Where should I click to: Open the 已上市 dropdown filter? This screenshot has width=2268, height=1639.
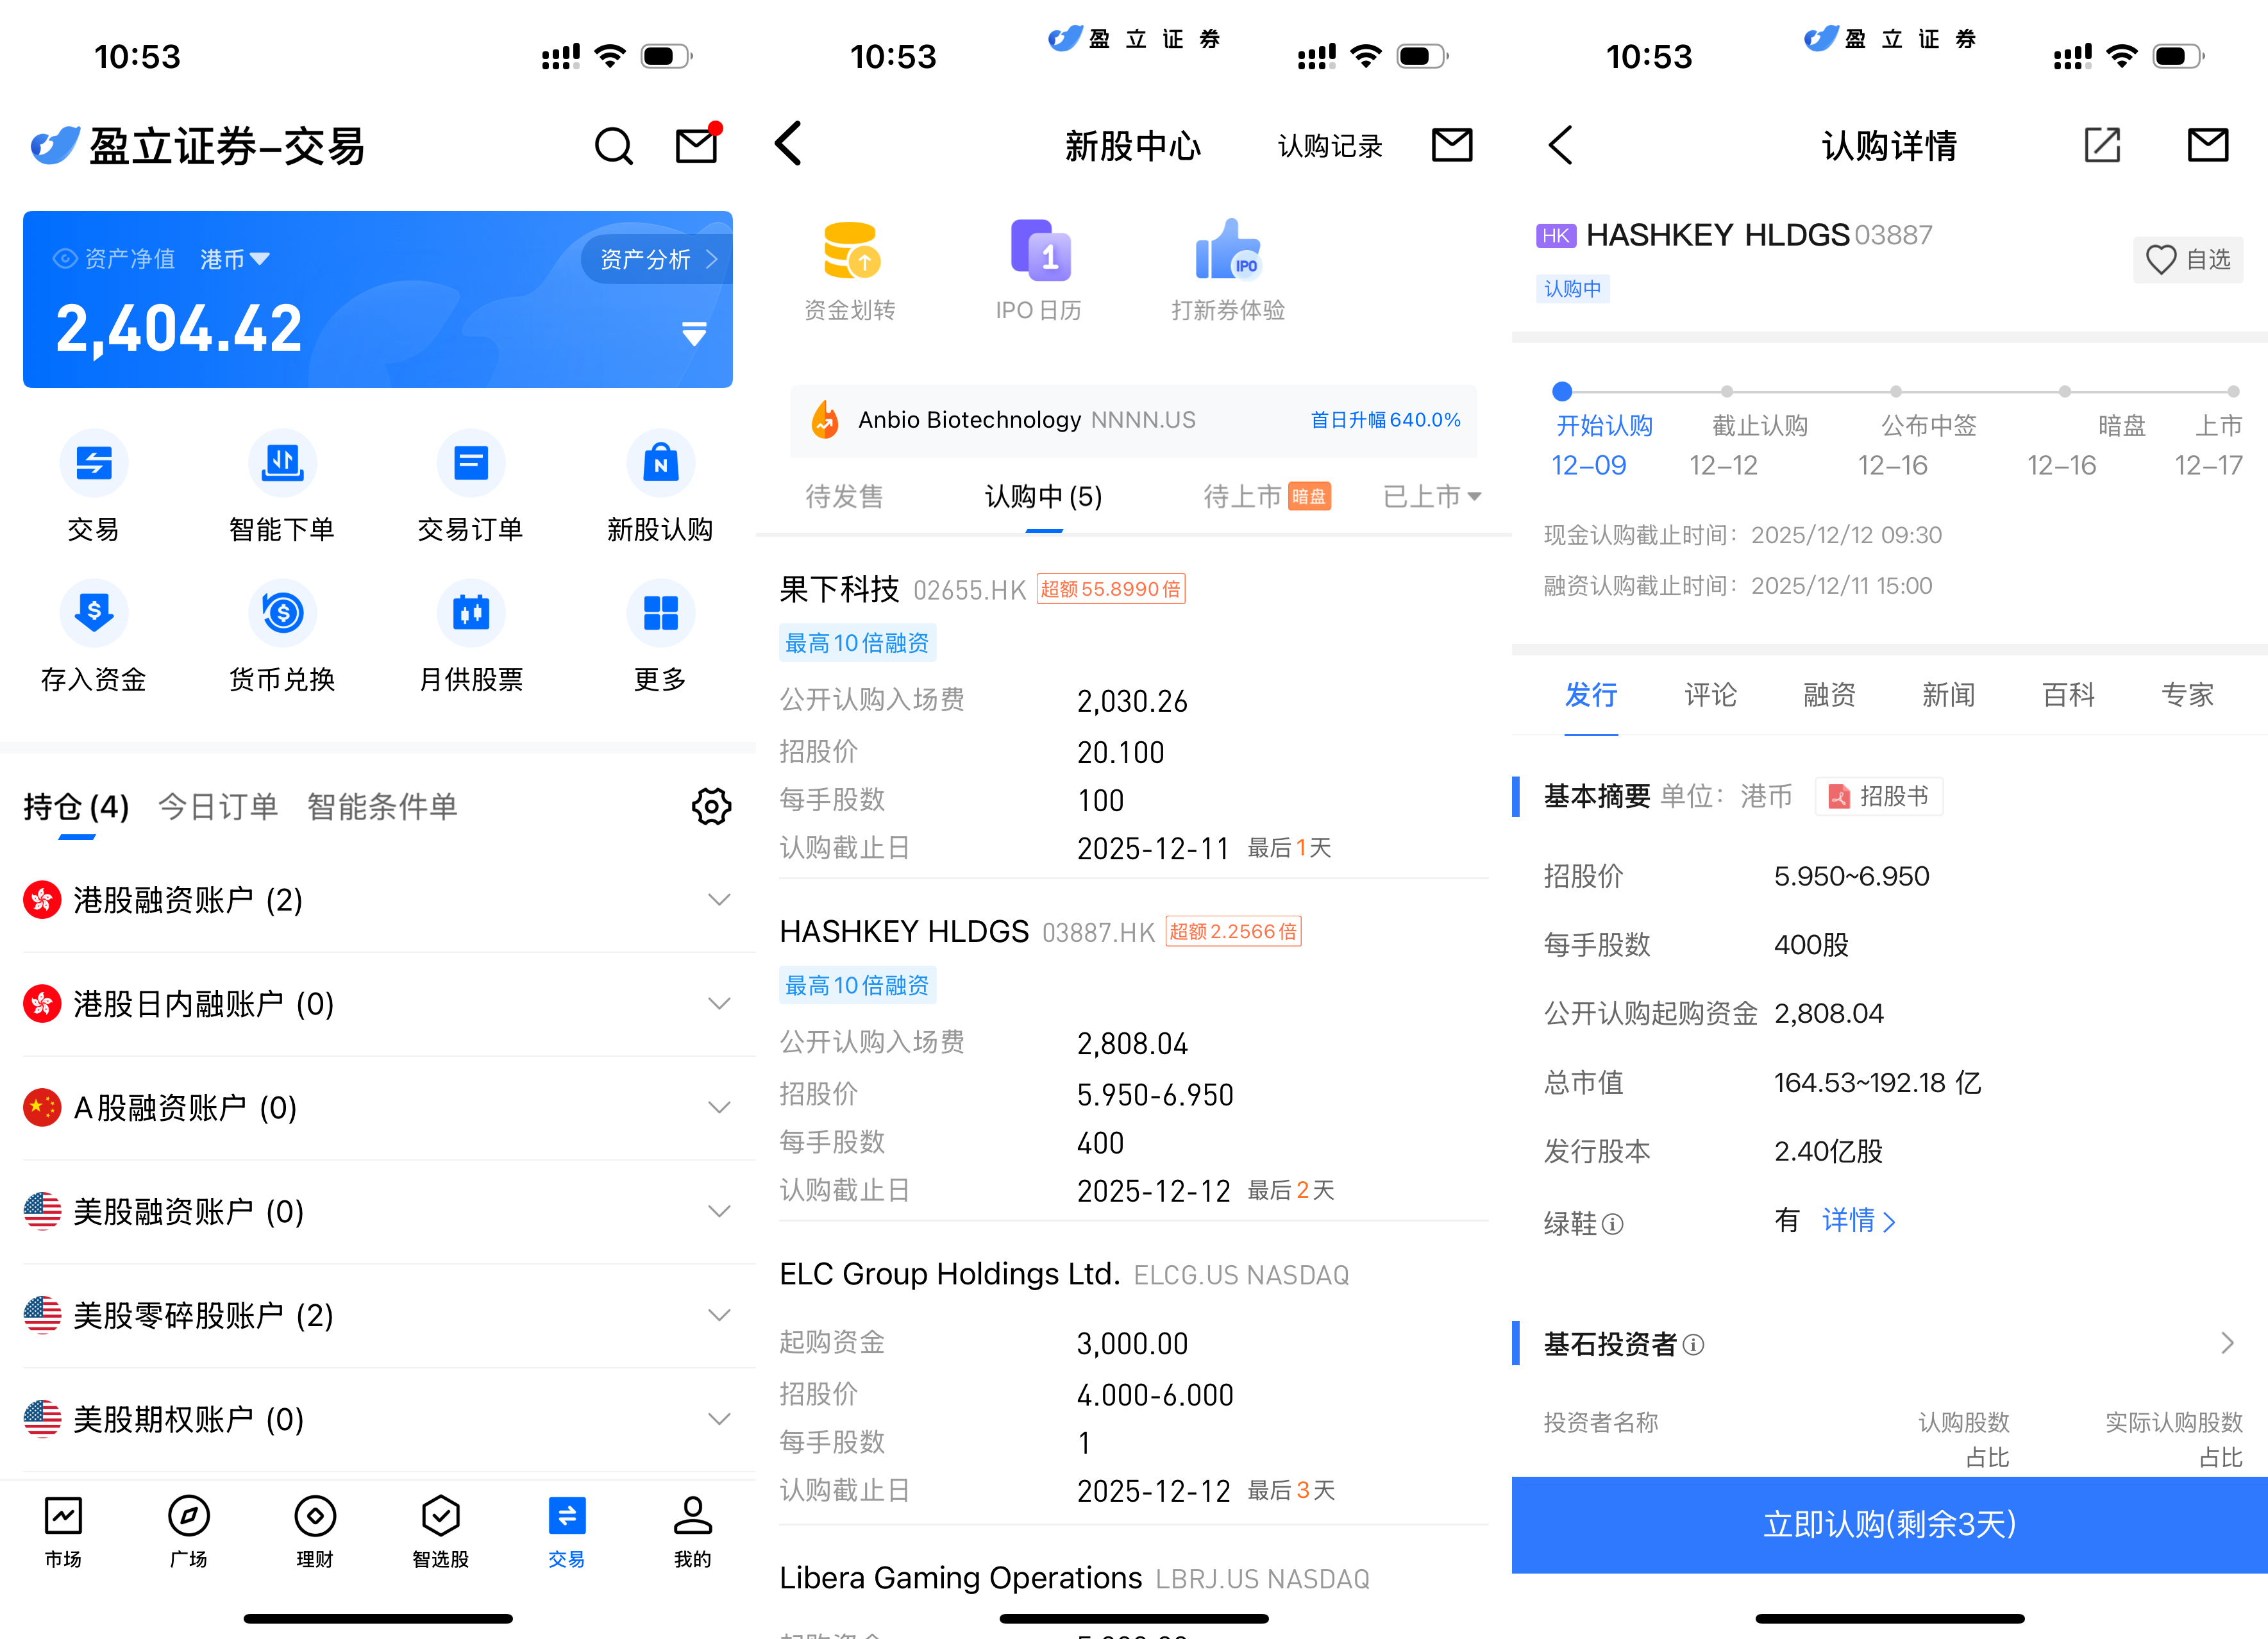click(1430, 497)
